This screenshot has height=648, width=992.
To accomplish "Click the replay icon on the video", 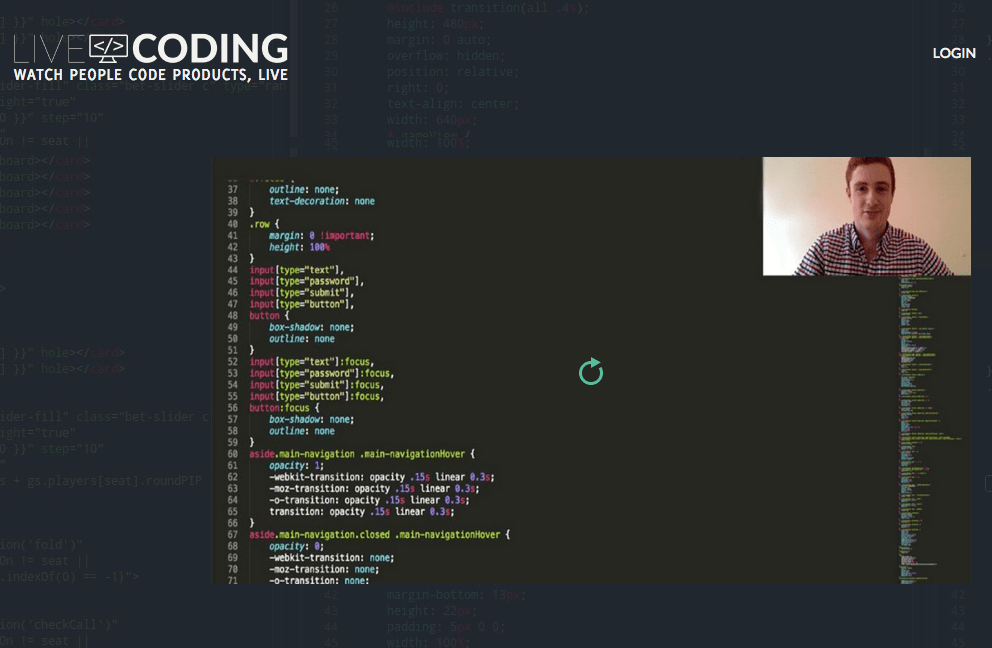I will (x=591, y=371).
